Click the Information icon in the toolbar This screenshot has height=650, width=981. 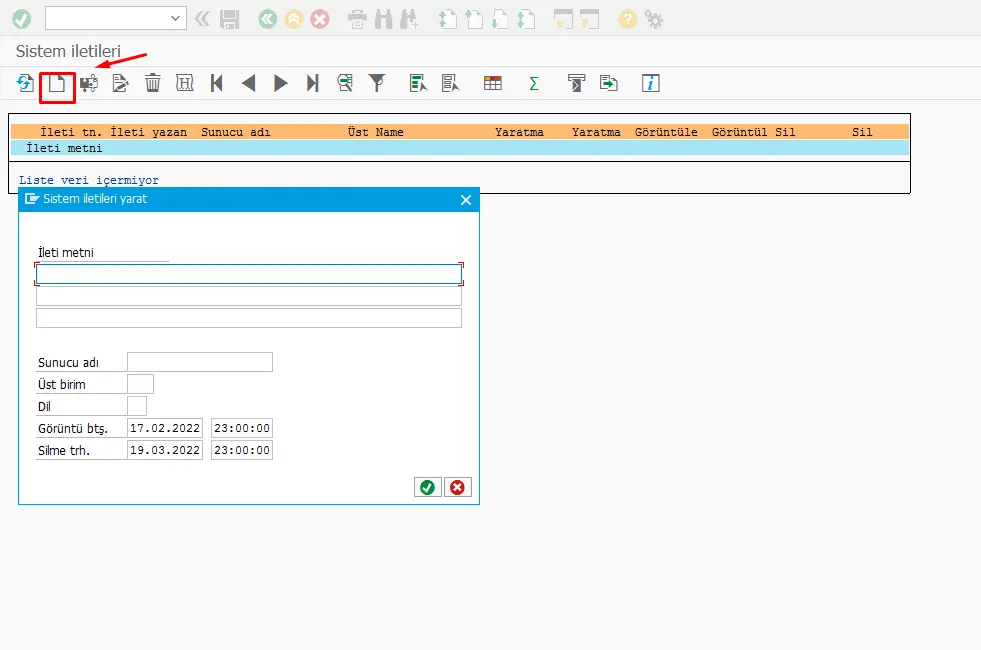650,84
